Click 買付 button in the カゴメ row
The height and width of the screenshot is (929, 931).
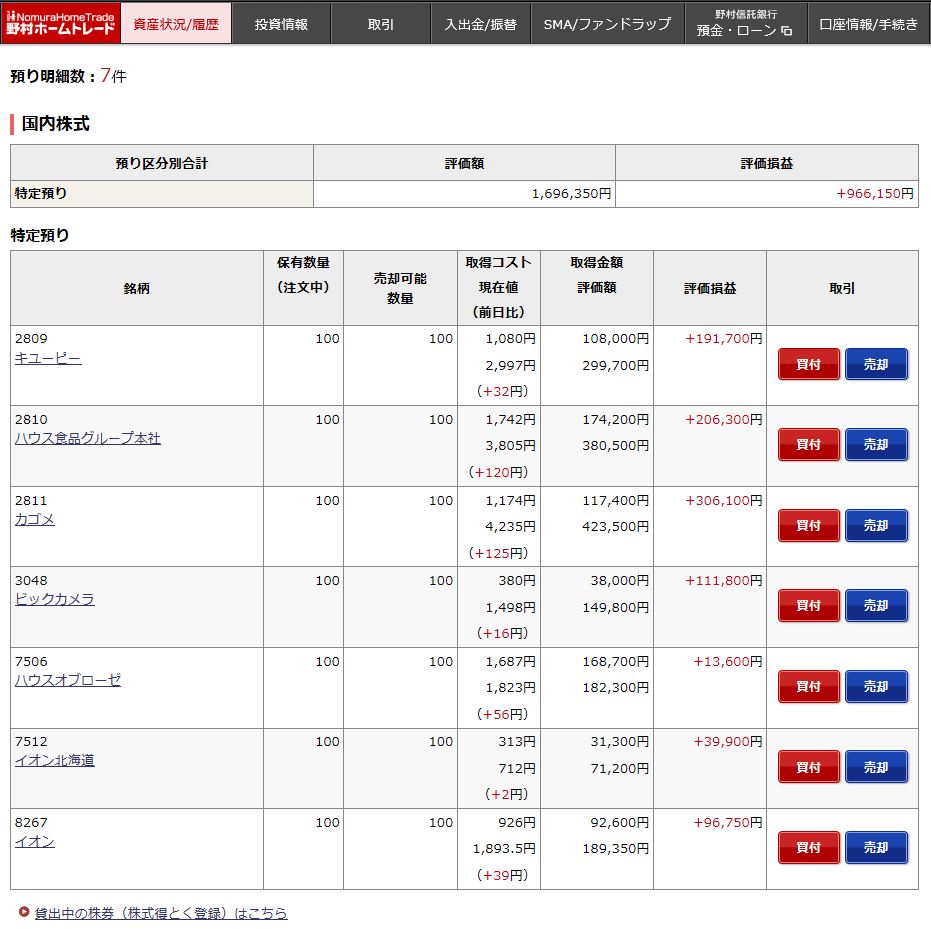coord(808,525)
